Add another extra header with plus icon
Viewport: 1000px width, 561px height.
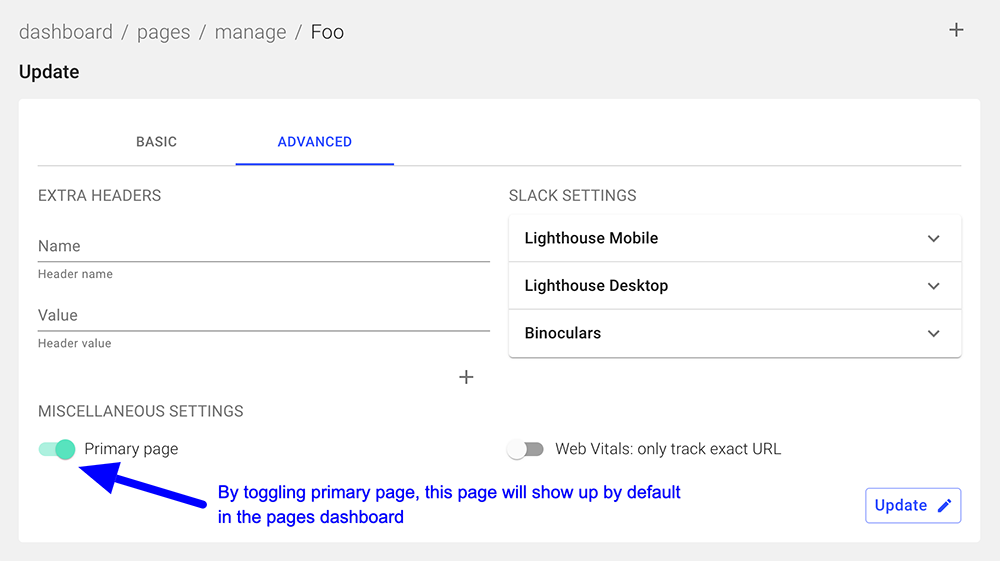pos(466,377)
